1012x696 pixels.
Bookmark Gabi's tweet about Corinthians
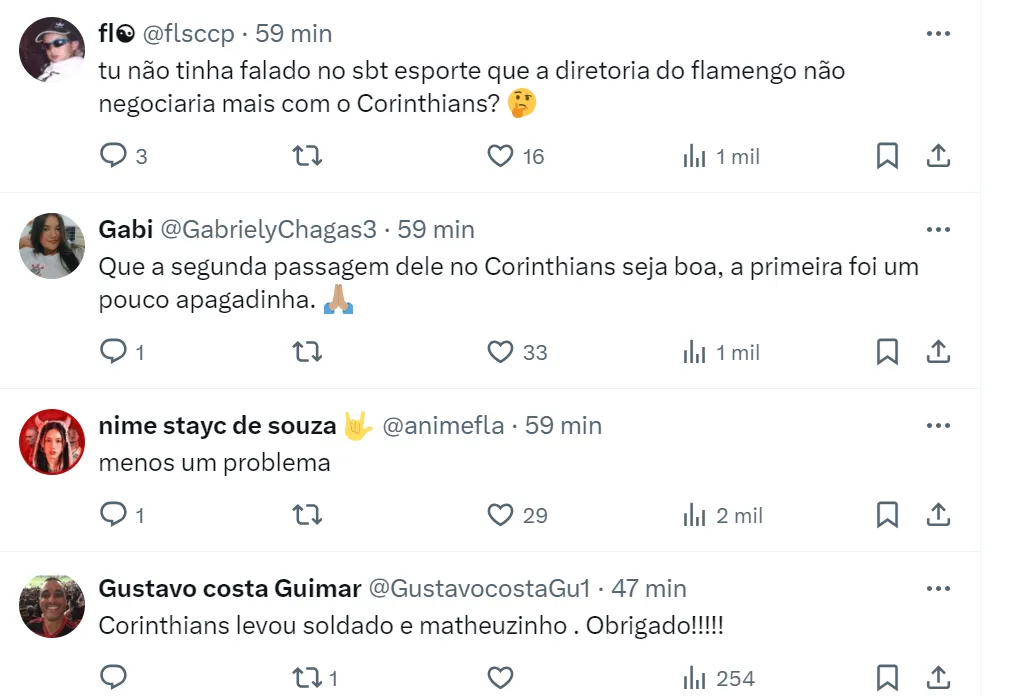(x=887, y=352)
